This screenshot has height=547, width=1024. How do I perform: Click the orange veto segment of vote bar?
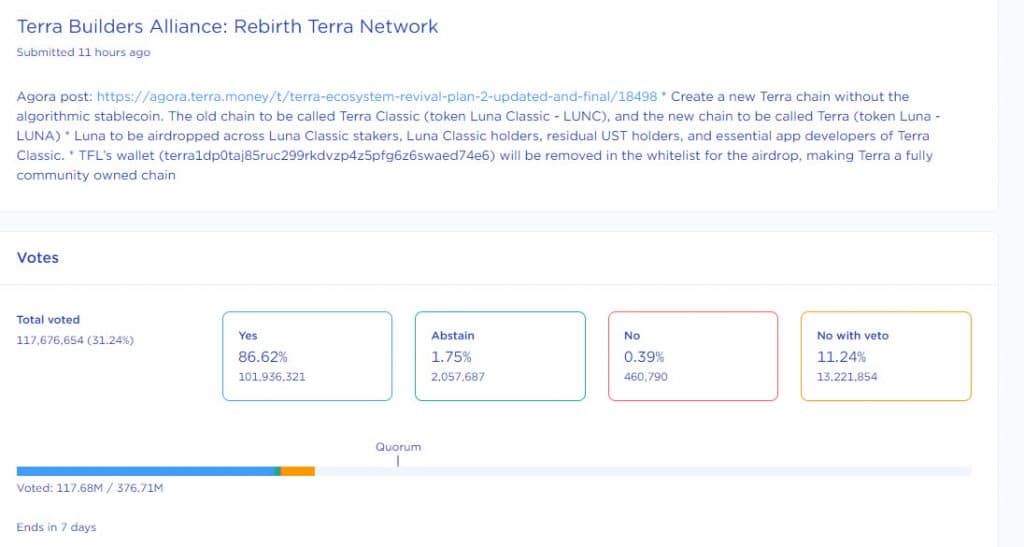(299, 471)
